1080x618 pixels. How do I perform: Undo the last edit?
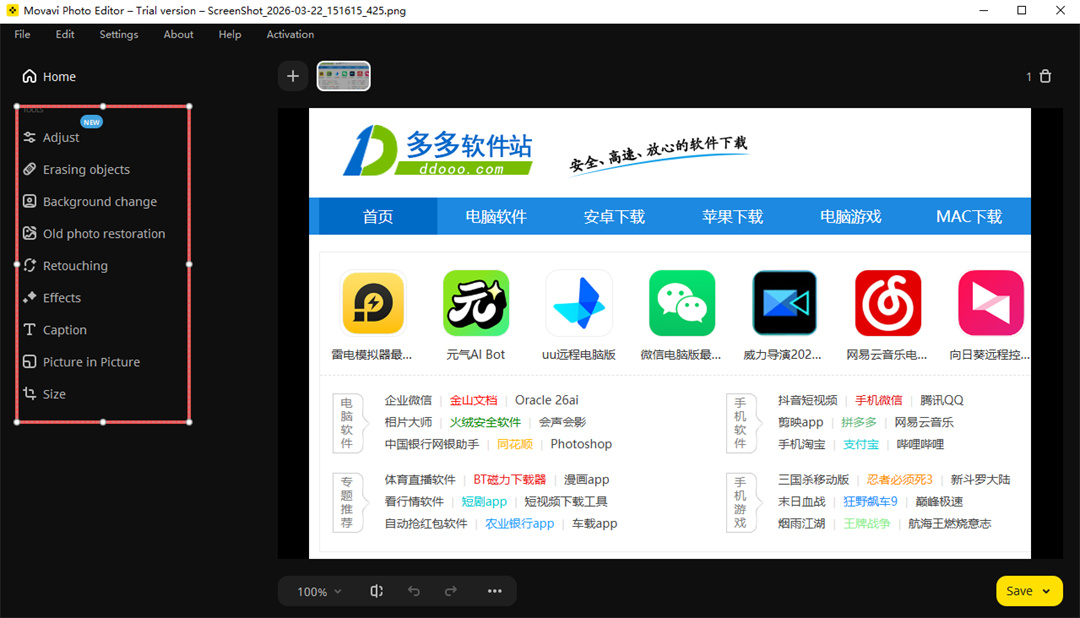413,591
